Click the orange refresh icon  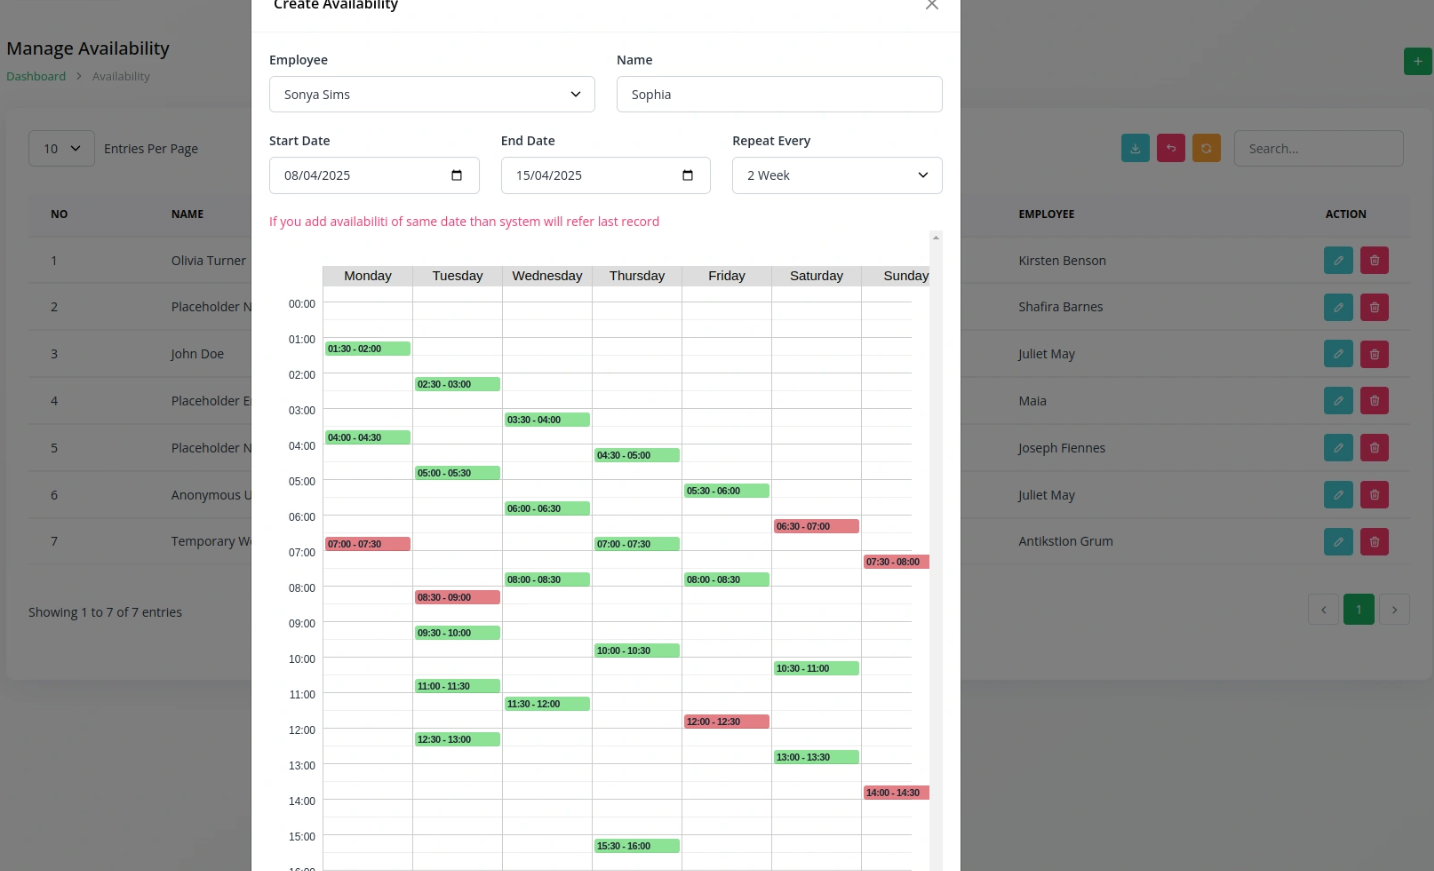[x=1206, y=148]
